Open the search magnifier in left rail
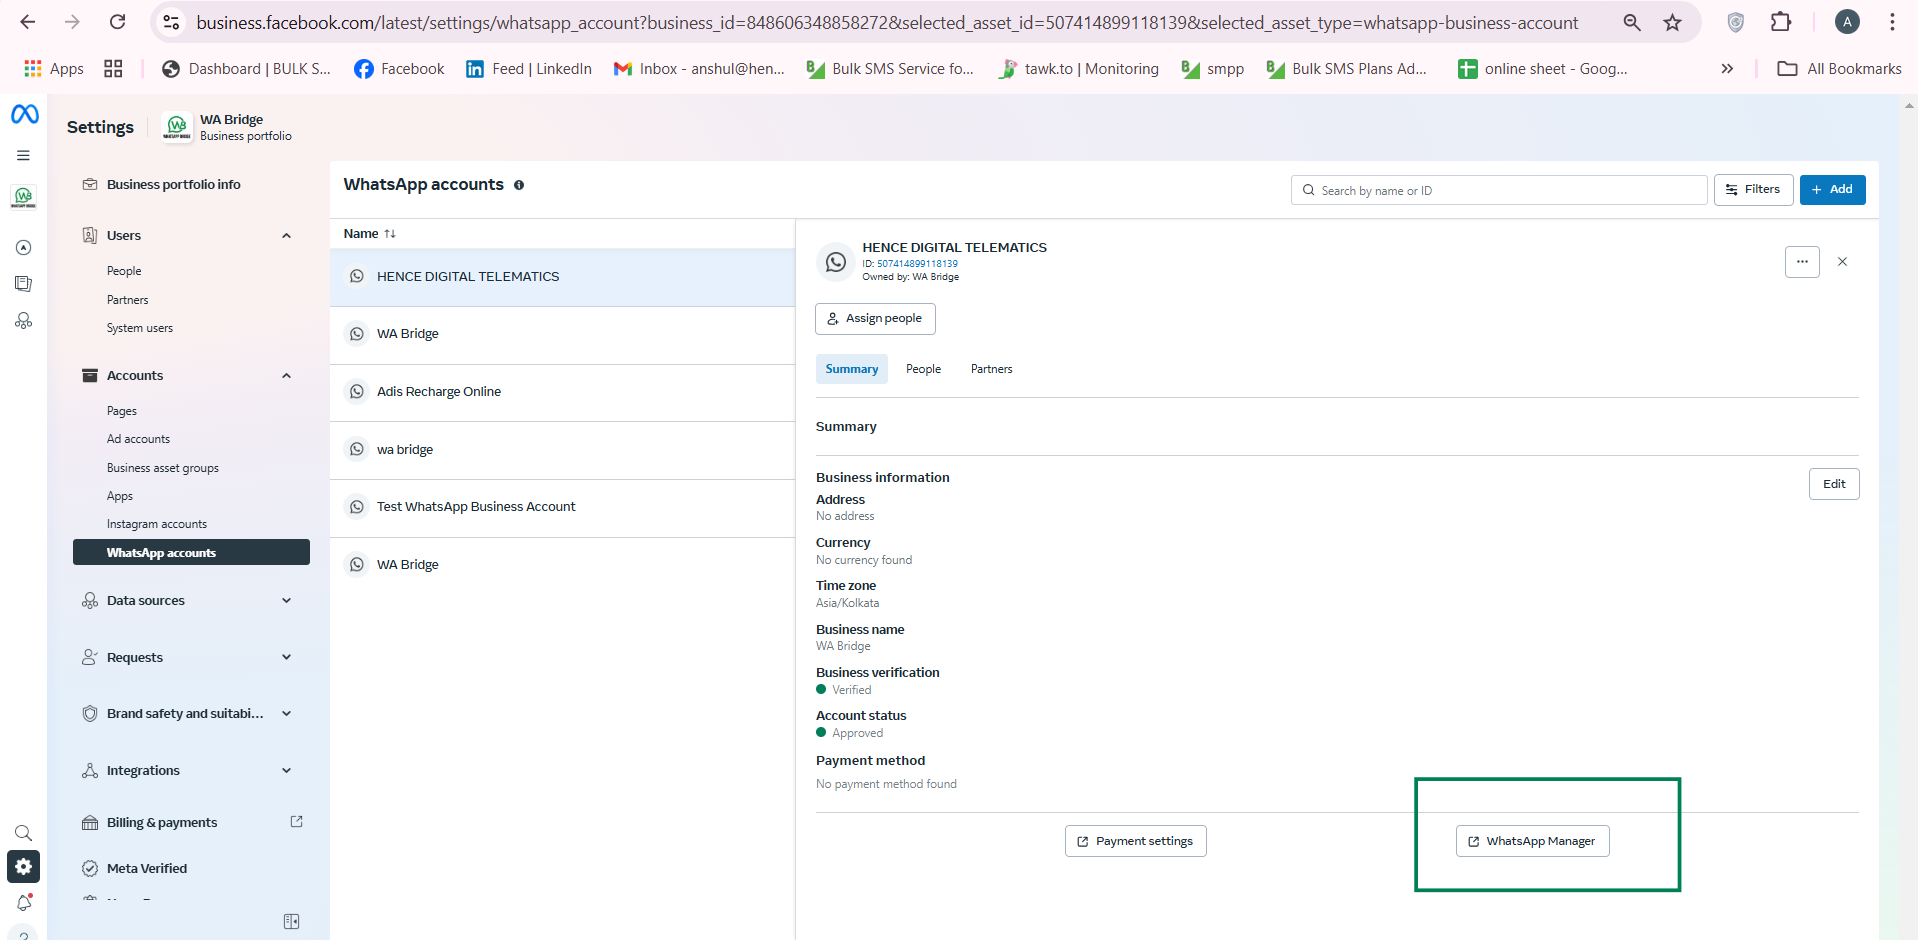This screenshot has height=940, width=1918. point(23,833)
